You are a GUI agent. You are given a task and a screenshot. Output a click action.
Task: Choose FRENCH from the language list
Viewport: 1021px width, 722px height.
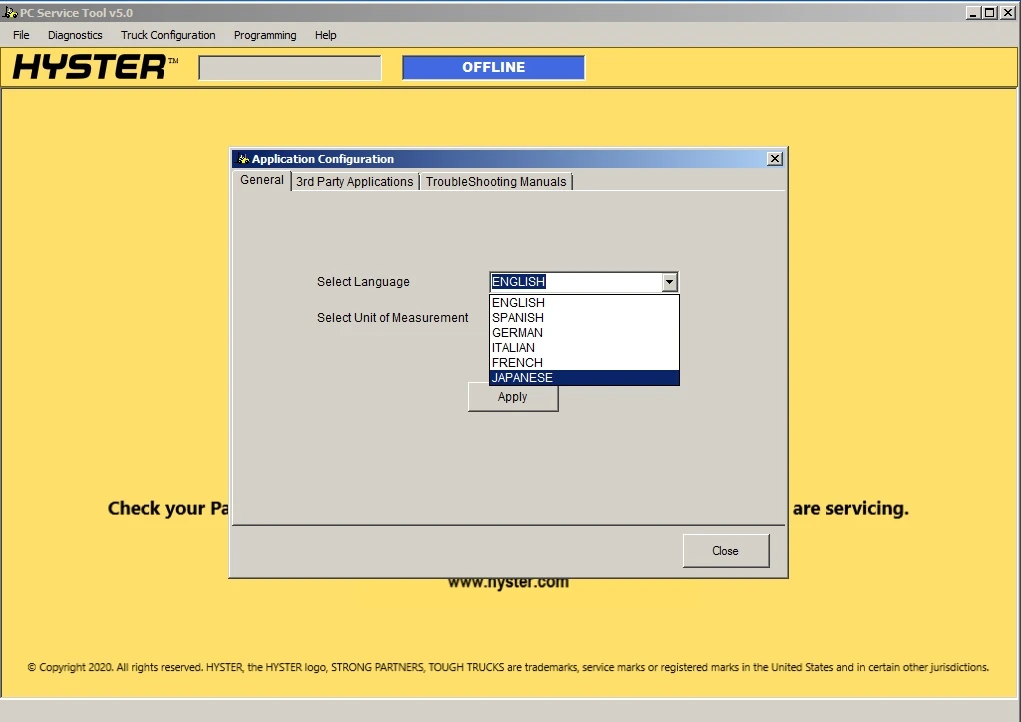pos(584,363)
